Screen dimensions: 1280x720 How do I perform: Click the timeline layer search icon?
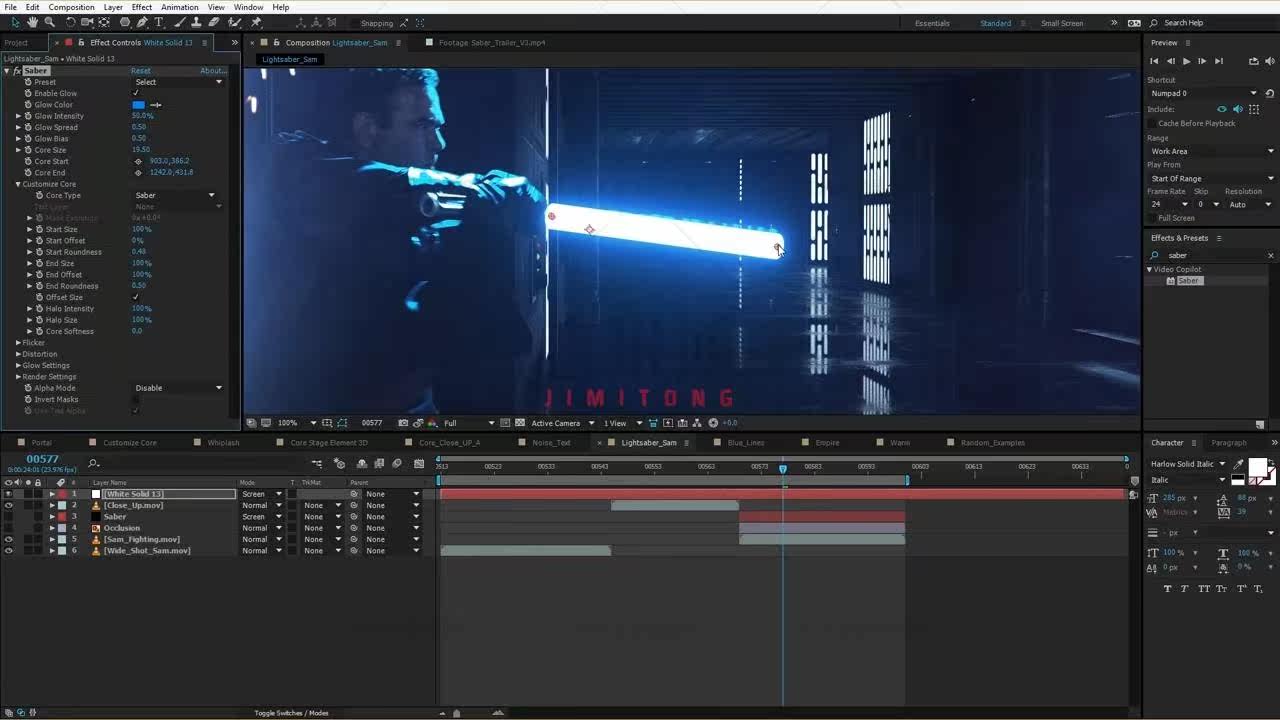93,463
